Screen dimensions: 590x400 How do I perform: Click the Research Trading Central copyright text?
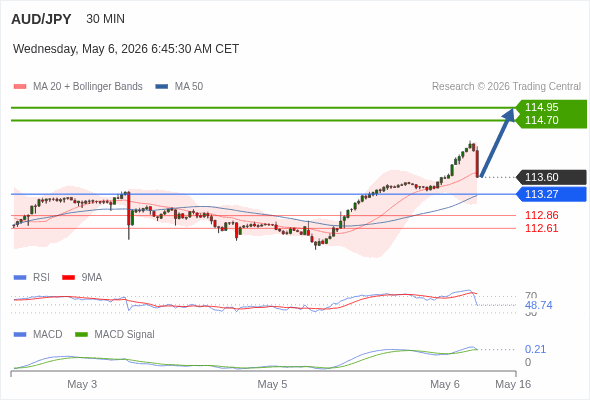506,87
